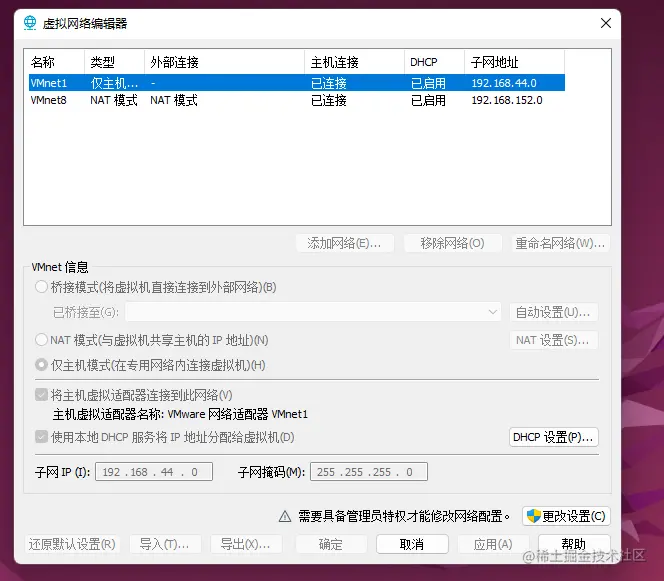
Task: Click the 应用(A) button
Action: (x=493, y=544)
